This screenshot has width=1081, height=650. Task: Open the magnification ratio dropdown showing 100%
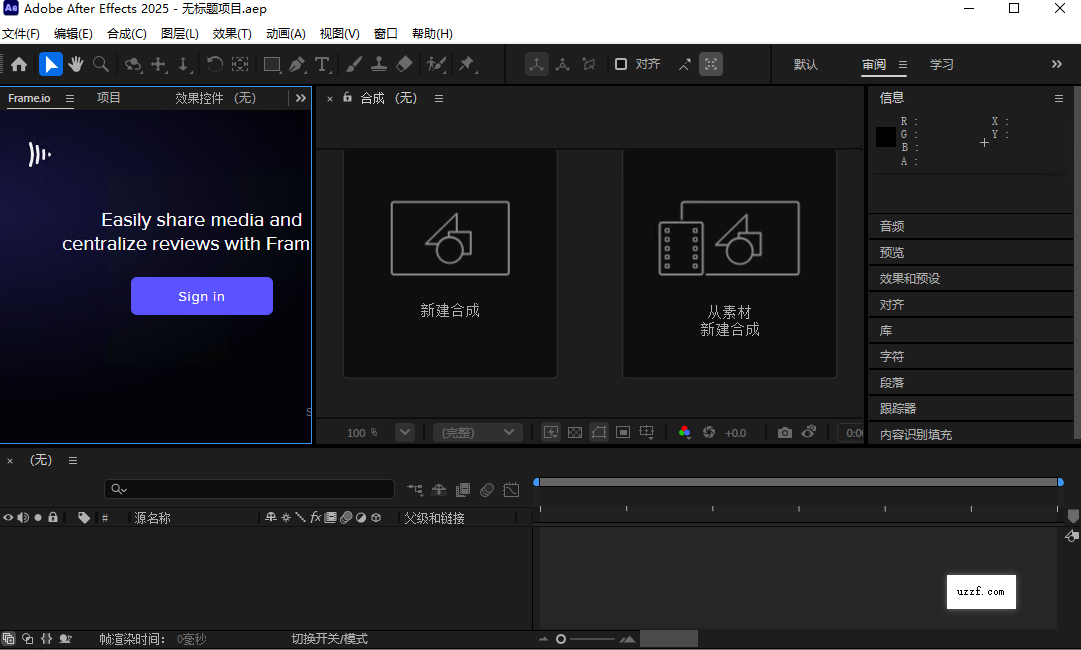[404, 432]
